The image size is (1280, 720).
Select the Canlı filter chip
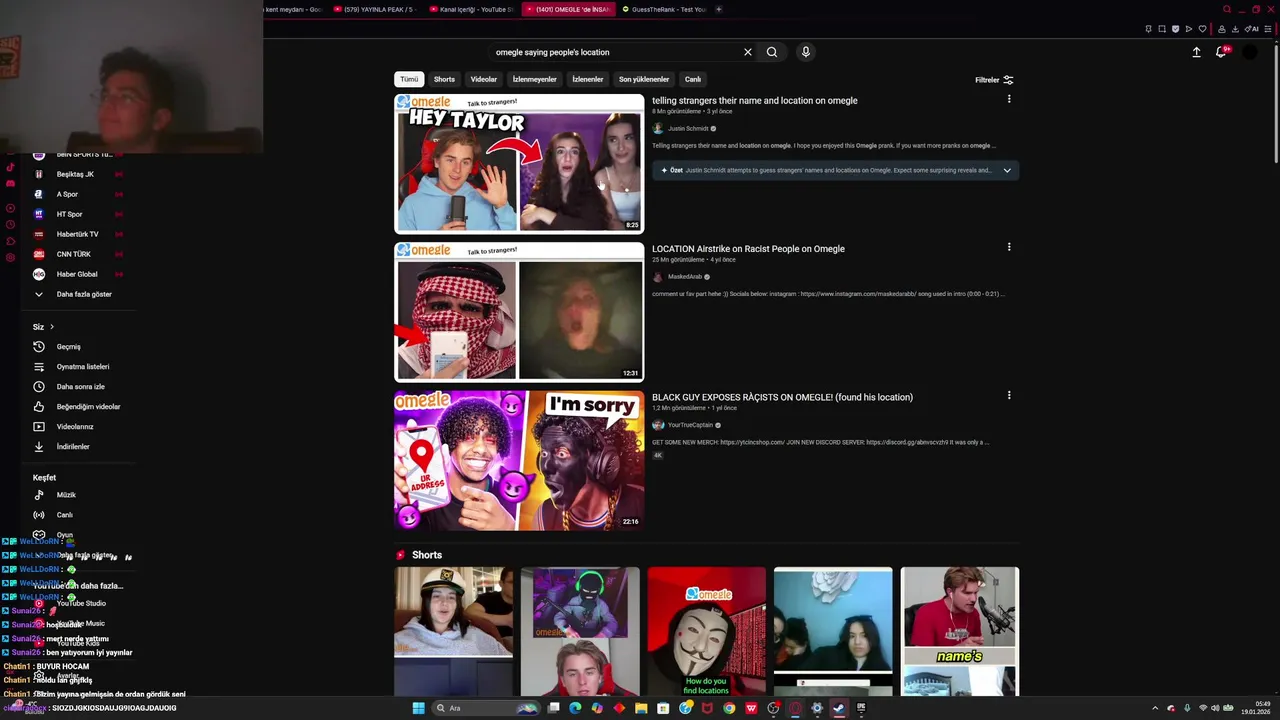coord(692,79)
